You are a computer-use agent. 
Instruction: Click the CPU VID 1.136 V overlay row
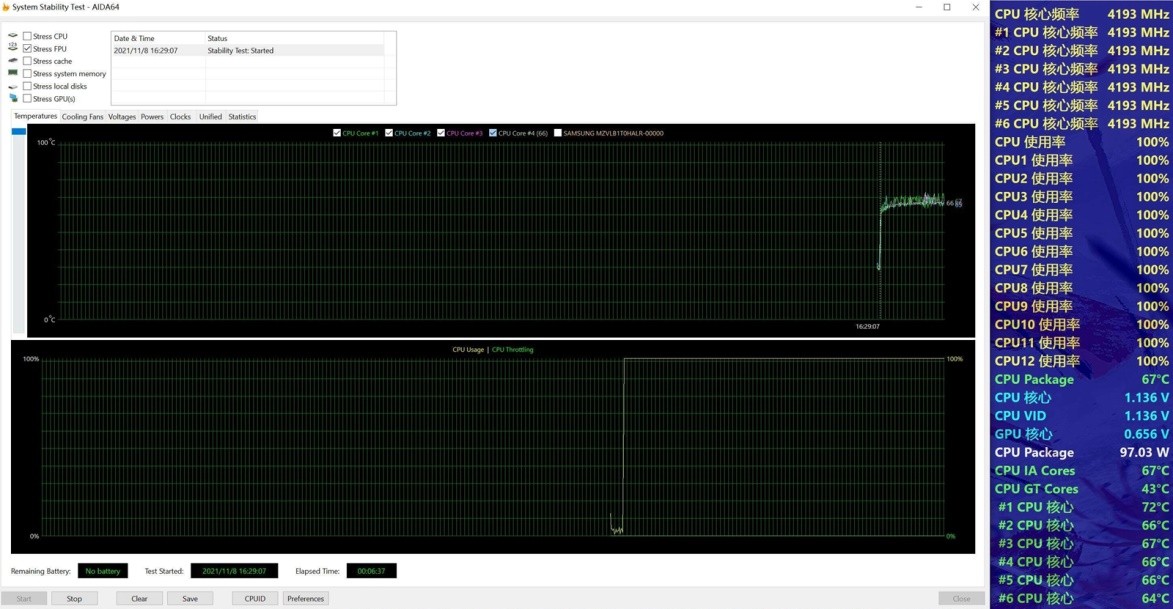pos(1081,415)
